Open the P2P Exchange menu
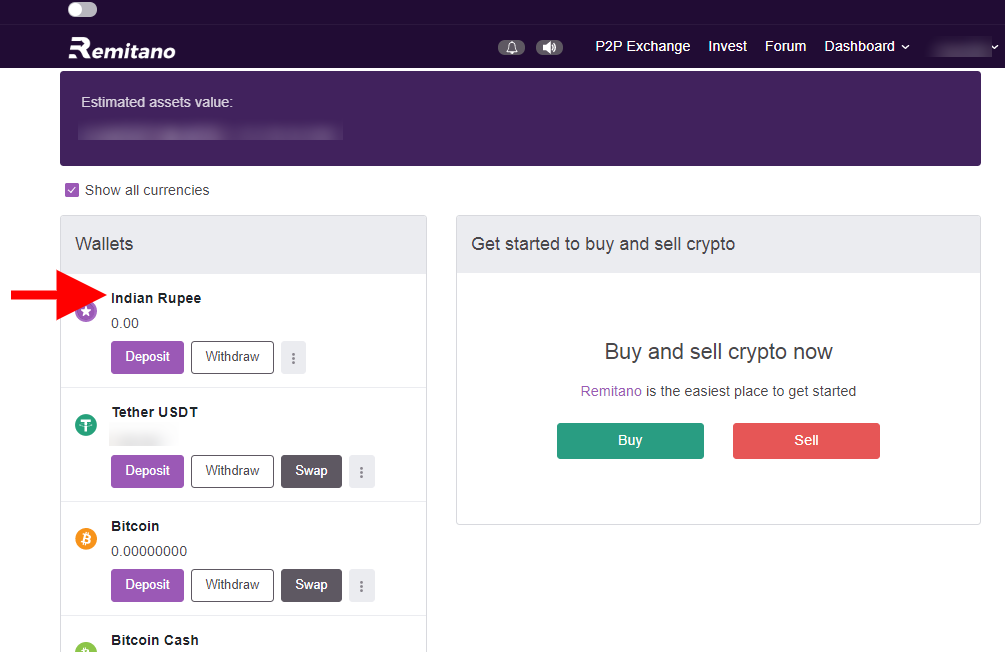 (x=642, y=46)
